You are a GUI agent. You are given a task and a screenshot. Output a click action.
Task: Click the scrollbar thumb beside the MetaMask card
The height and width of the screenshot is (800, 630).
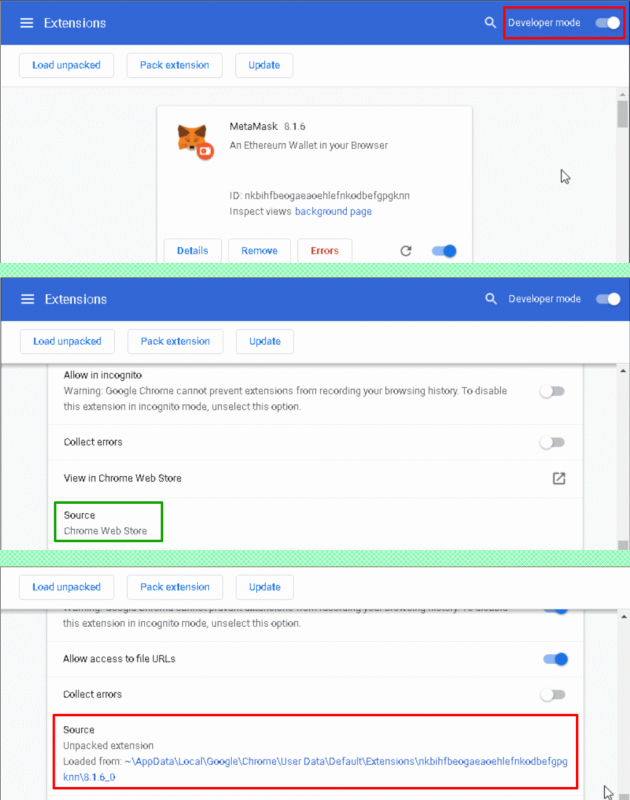click(x=622, y=113)
